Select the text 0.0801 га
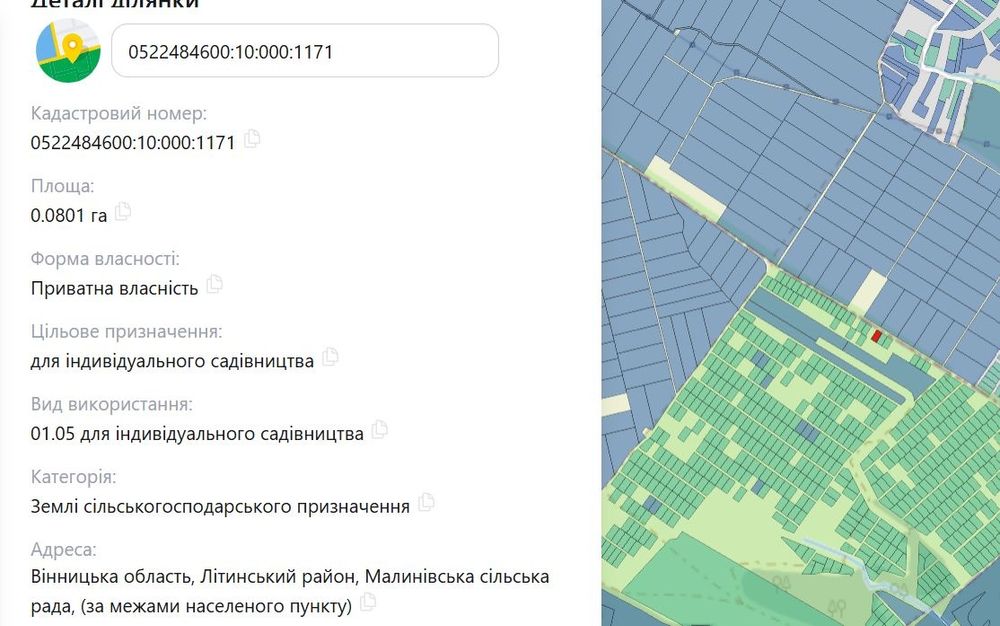This screenshot has width=1000, height=626. coord(69,215)
